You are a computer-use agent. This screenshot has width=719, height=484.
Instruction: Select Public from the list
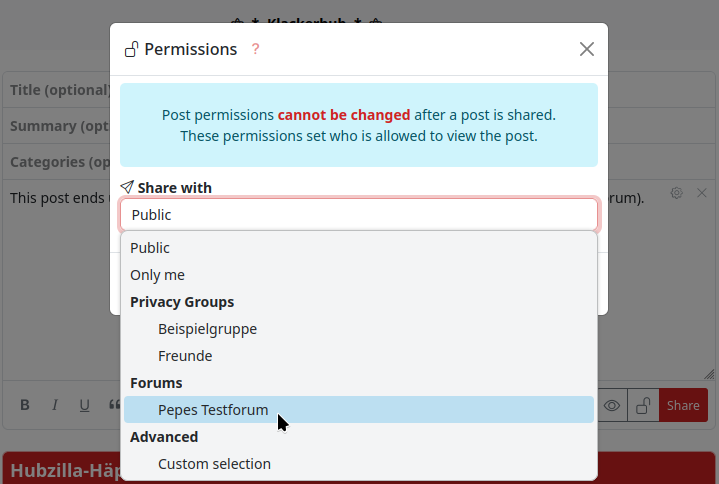[150, 248]
